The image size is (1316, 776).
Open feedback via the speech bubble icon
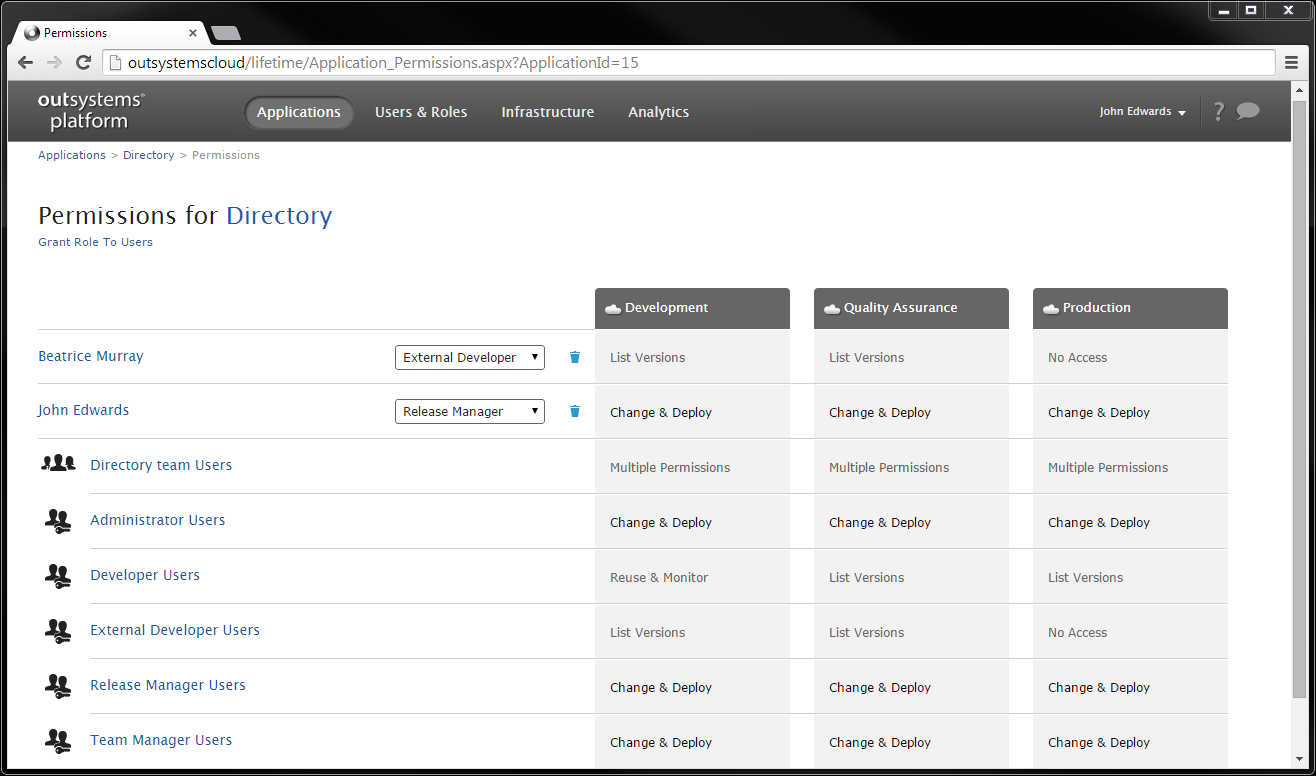click(1249, 111)
